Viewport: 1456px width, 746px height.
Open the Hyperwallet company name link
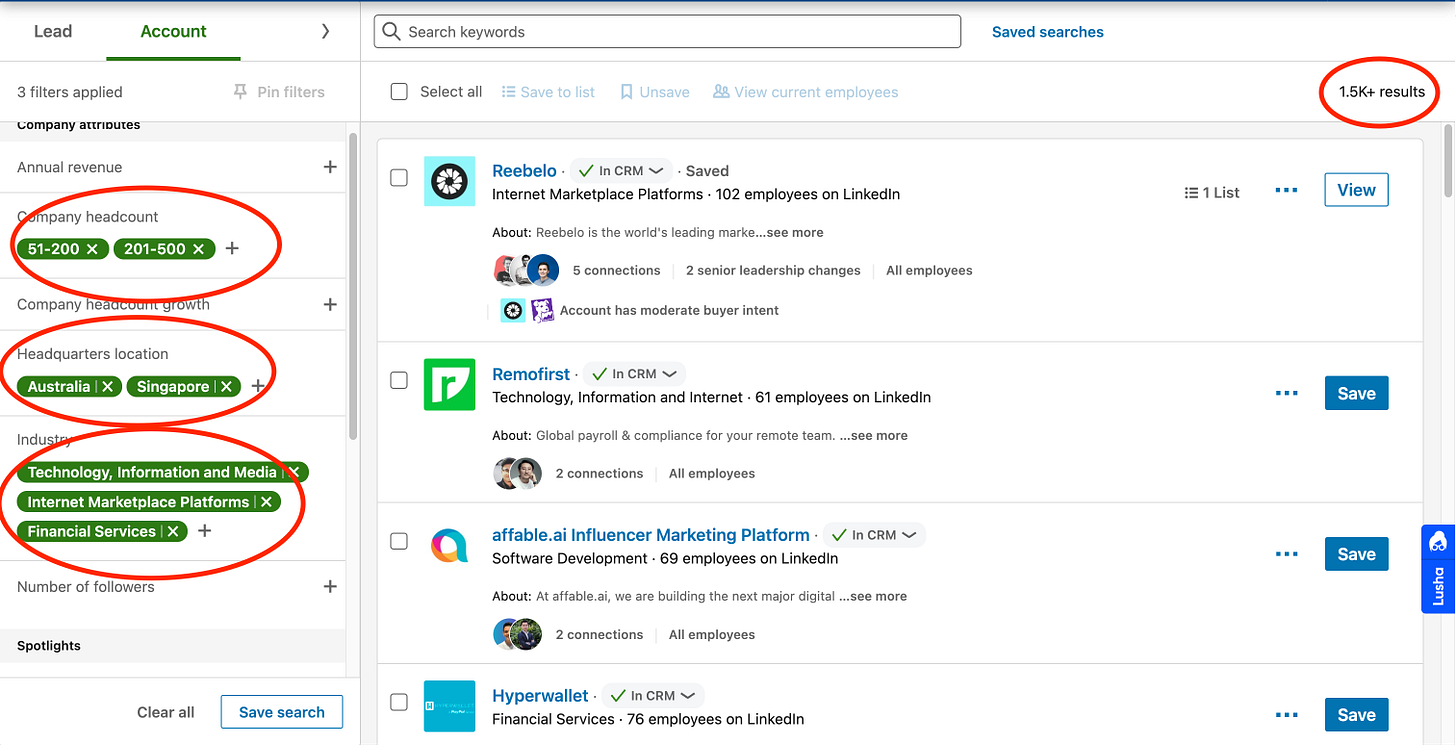540,696
